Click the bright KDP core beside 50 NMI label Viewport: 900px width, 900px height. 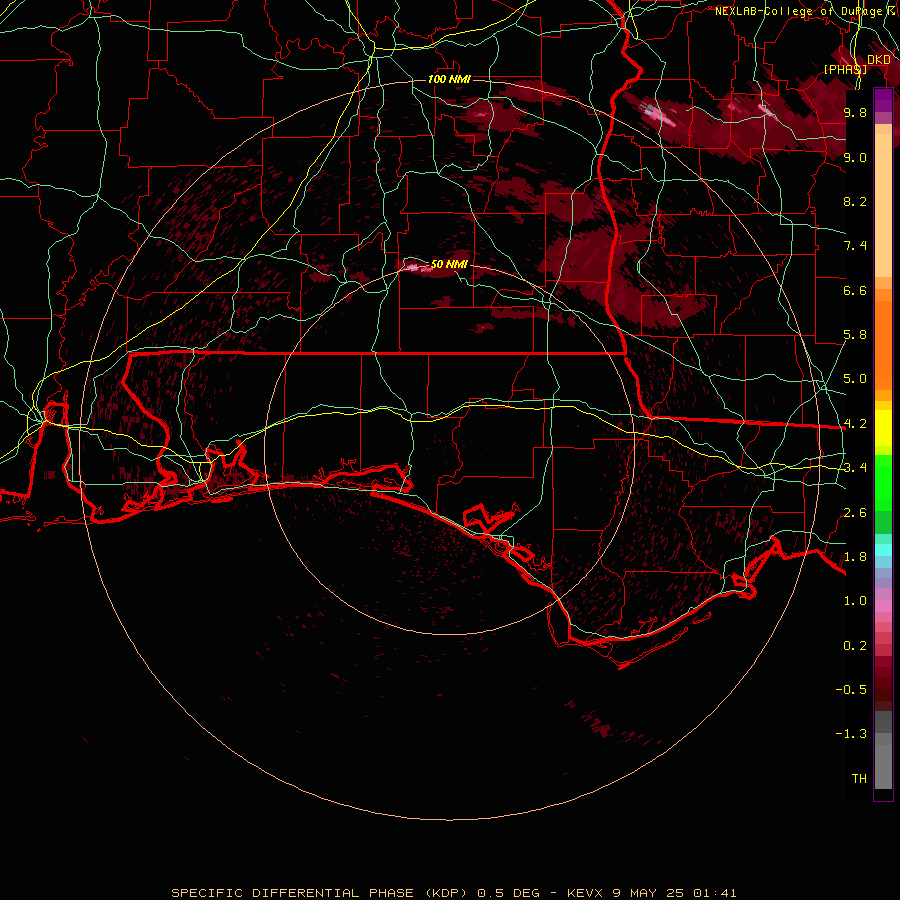(x=413, y=267)
